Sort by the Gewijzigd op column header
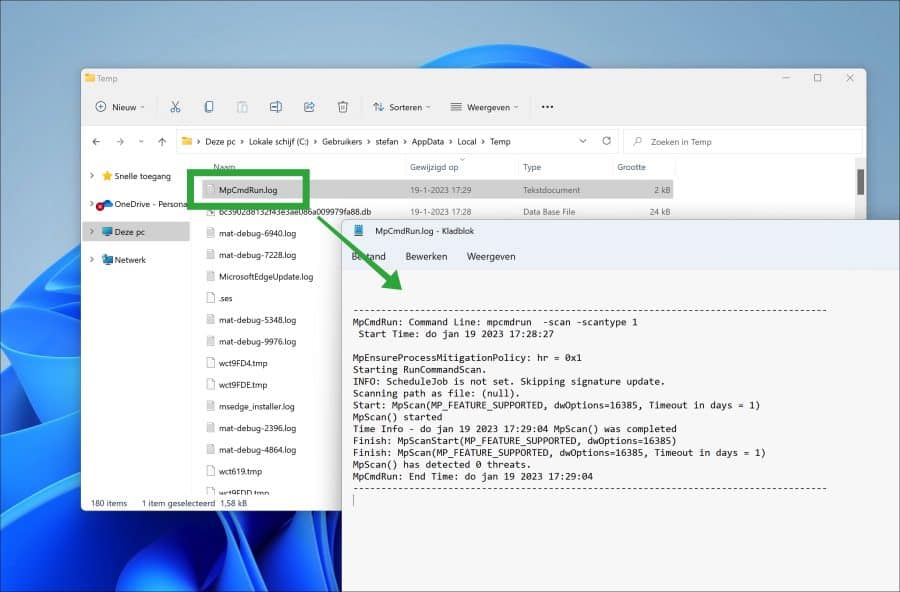The image size is (900, 592). [x=434, y=167]
